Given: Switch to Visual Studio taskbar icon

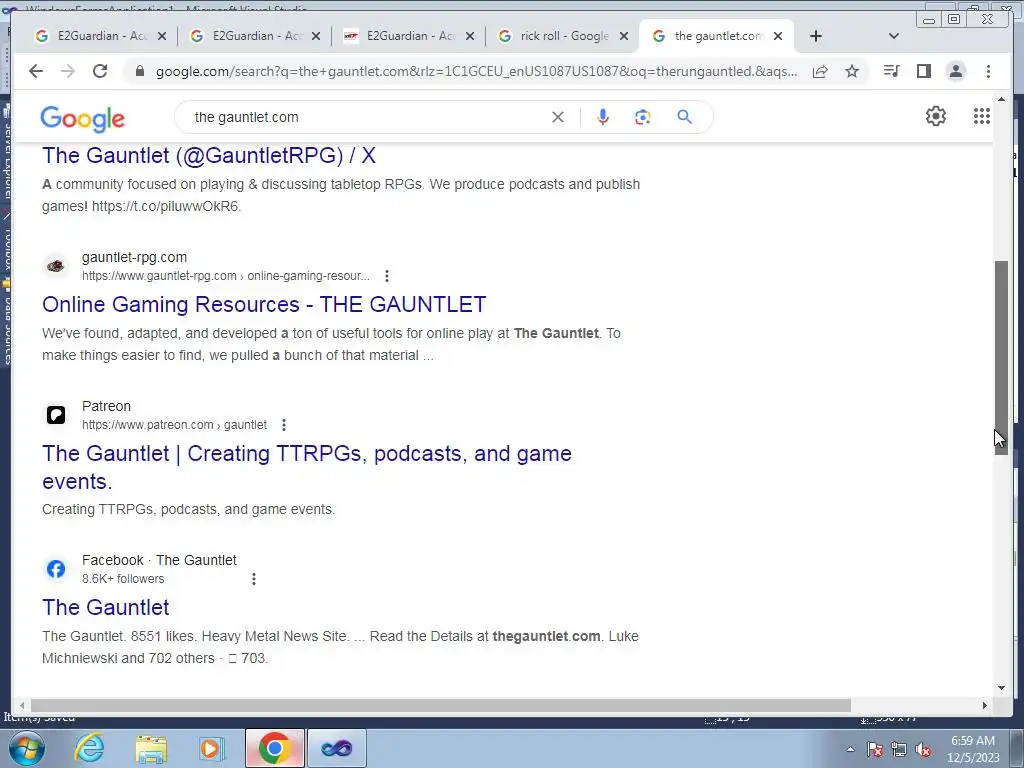Looking at the screenshot, I should (336, 748).
